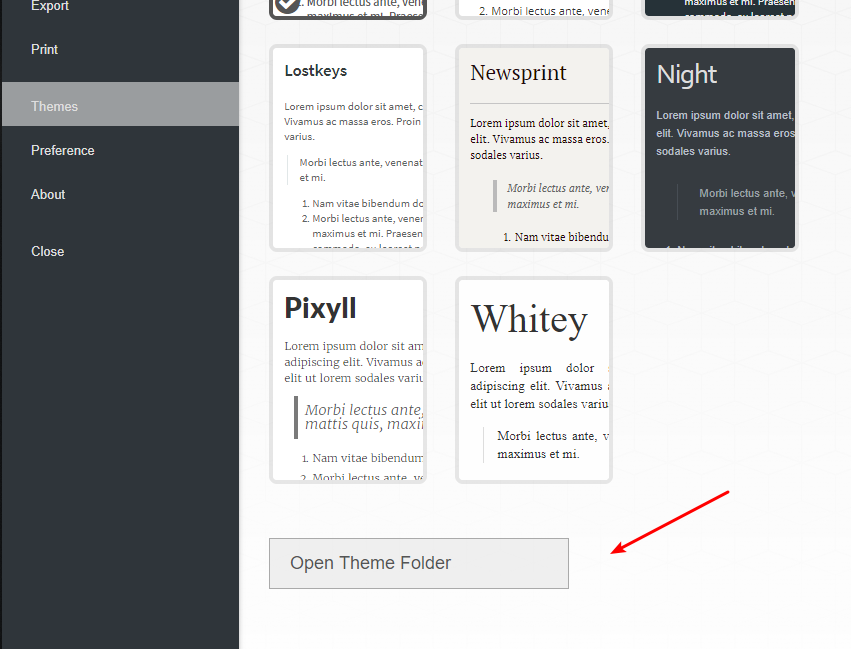This screenshot has height=649, width=851.
Task: Open the Preference sidebar section
Action: click(x=62, y=150)
